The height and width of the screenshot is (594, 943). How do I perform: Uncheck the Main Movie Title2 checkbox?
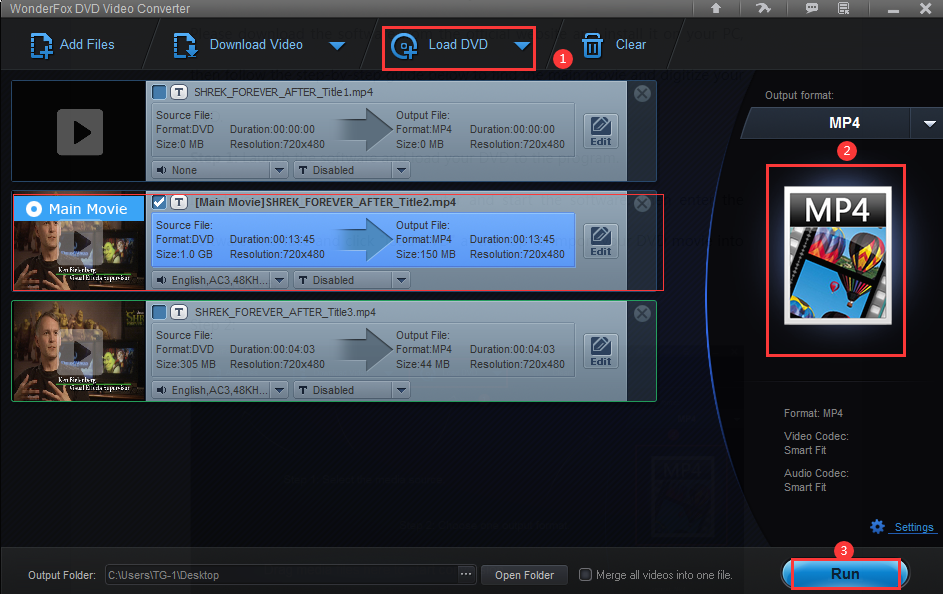click(159, 202)
